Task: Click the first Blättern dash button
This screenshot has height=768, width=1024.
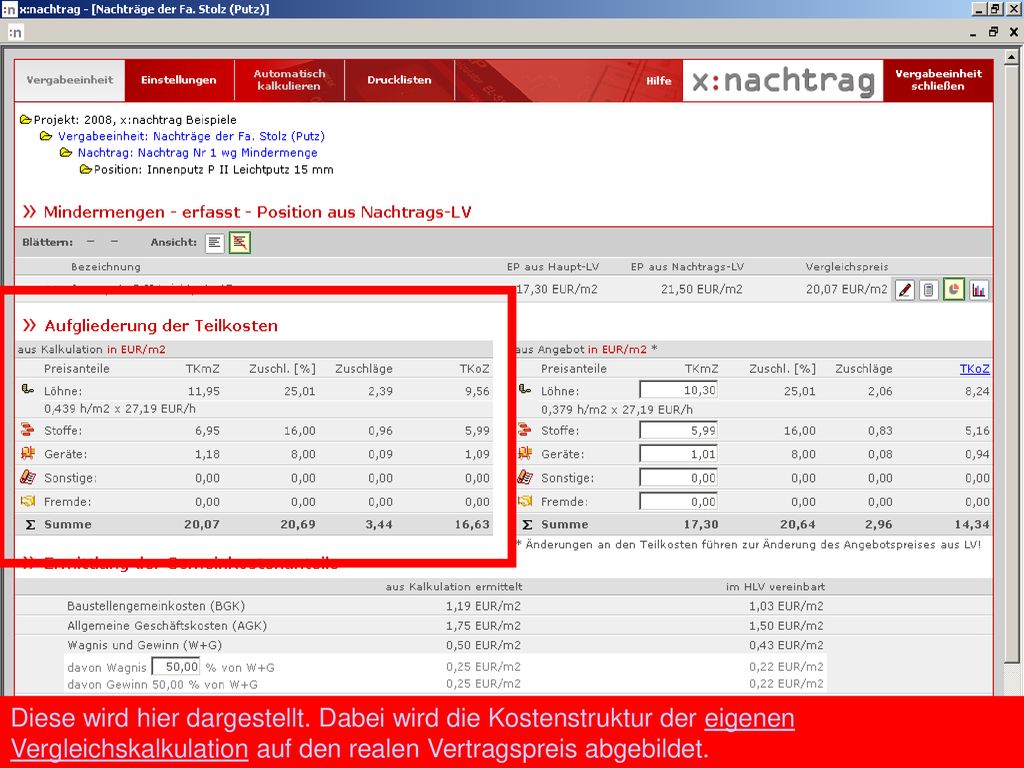Action: [91, 242]
